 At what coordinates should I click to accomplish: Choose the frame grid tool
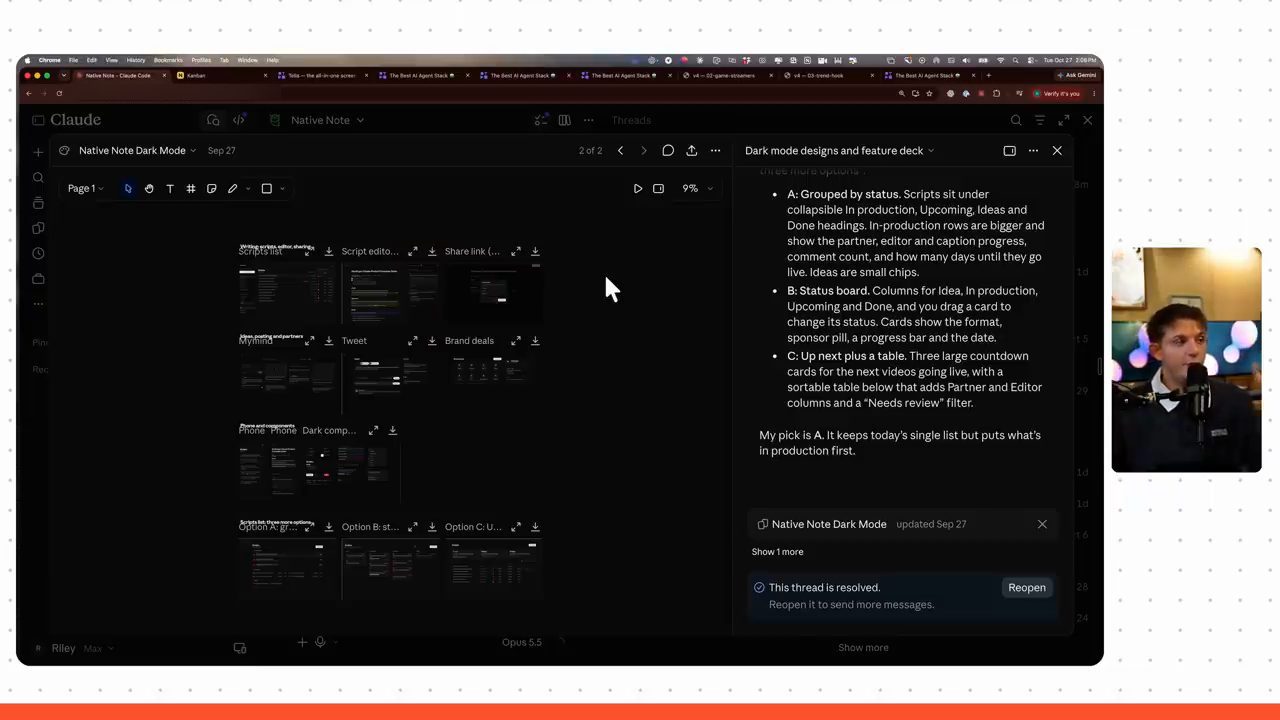tap(191, 188)
